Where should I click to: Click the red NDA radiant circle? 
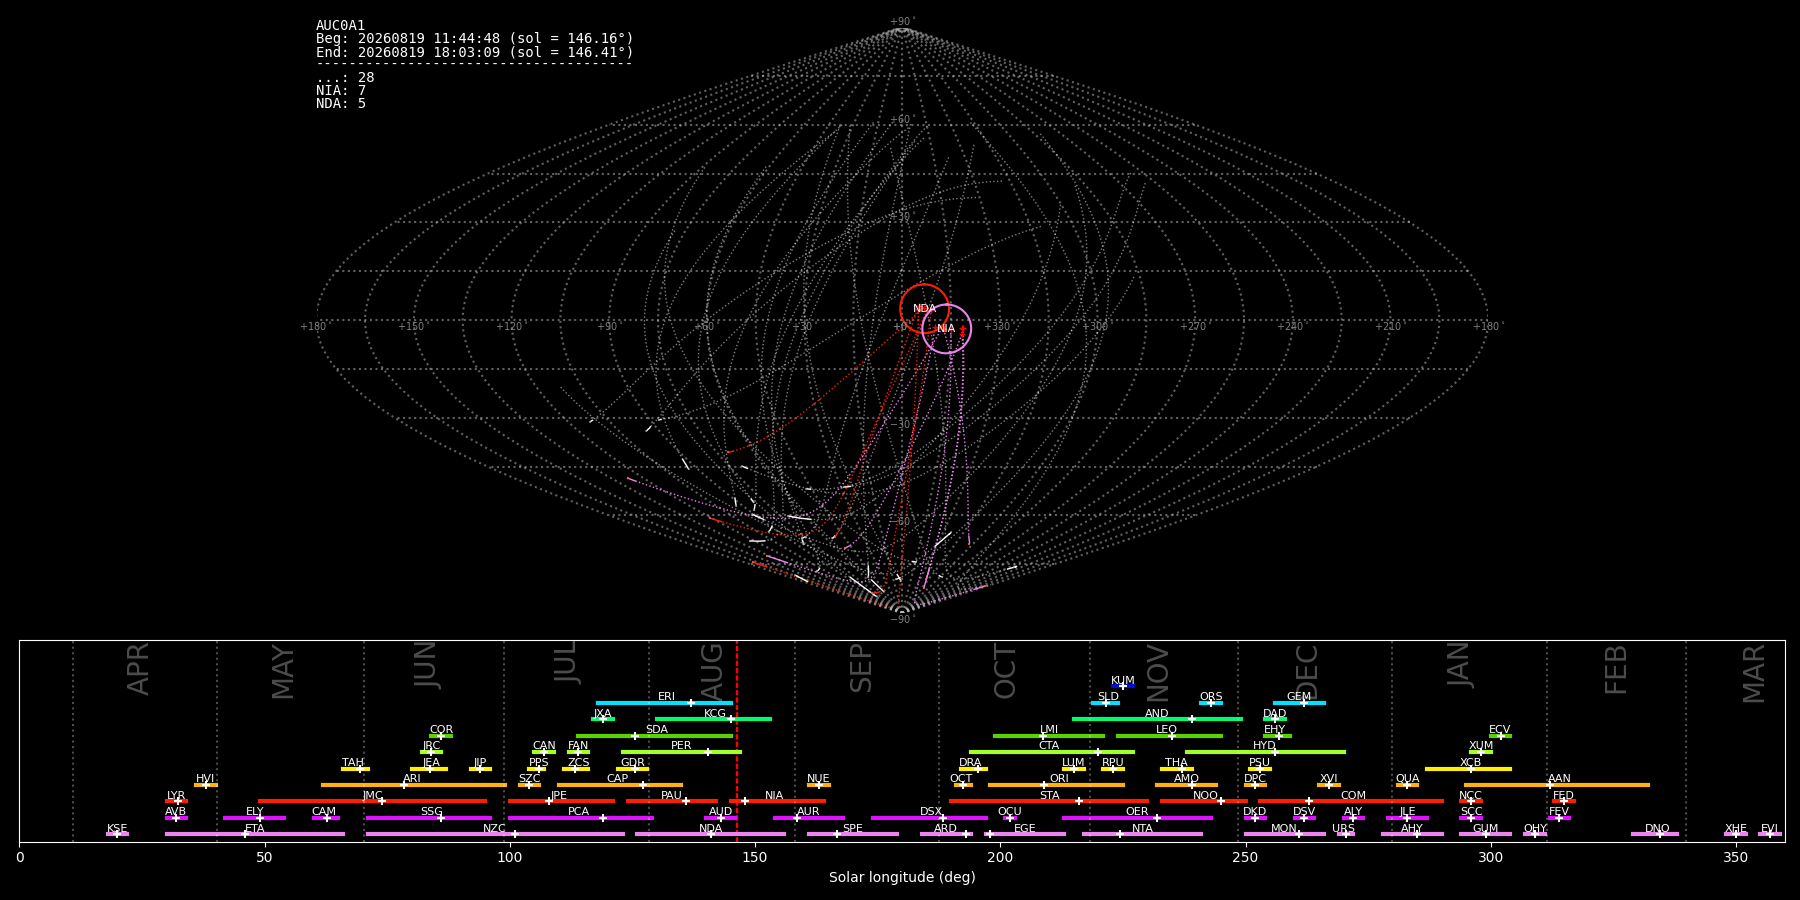click(x=924, y=309)
